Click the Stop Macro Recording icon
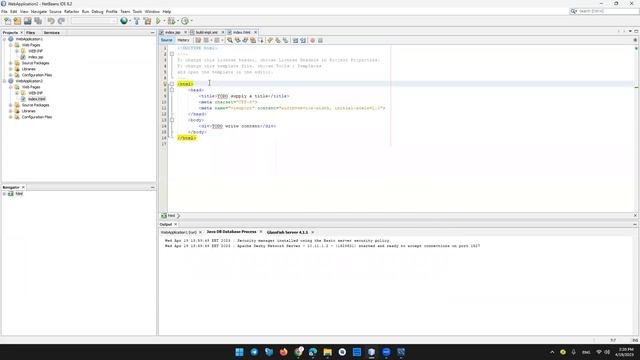The image size is (640, 360). 320,40
